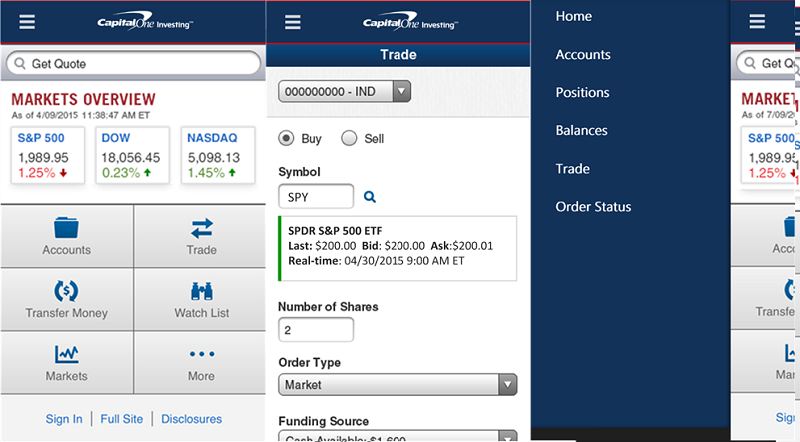Click the Get Quote search field
800x442 pixels.
[x=133, y=63]
